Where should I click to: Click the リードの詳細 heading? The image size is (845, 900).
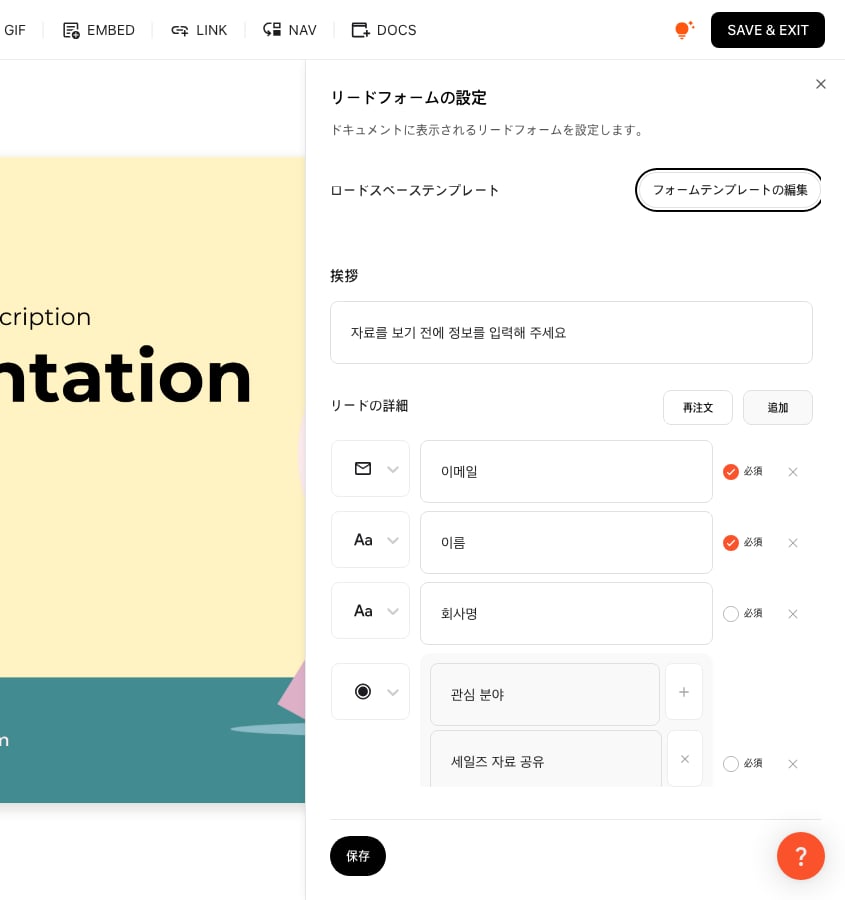click(369, 406)
